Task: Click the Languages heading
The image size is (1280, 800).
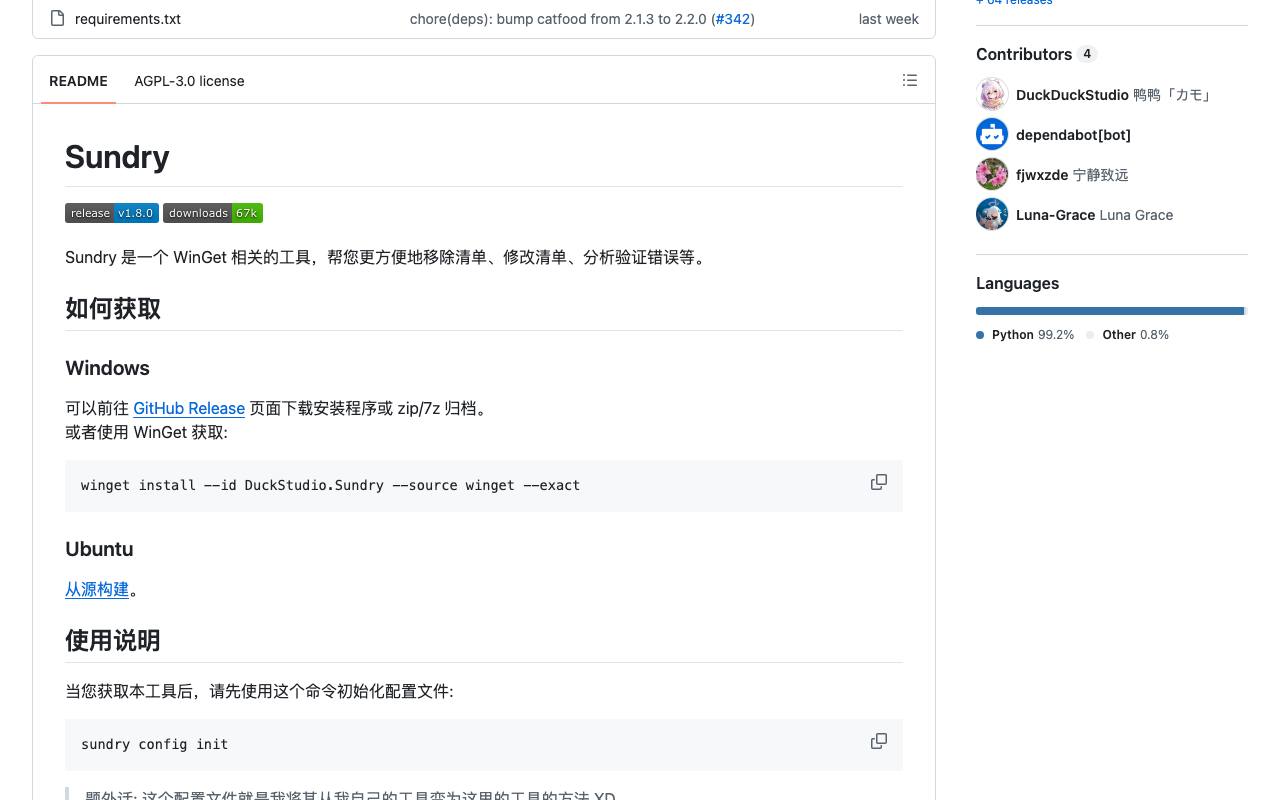Action: pos(1017,283)
